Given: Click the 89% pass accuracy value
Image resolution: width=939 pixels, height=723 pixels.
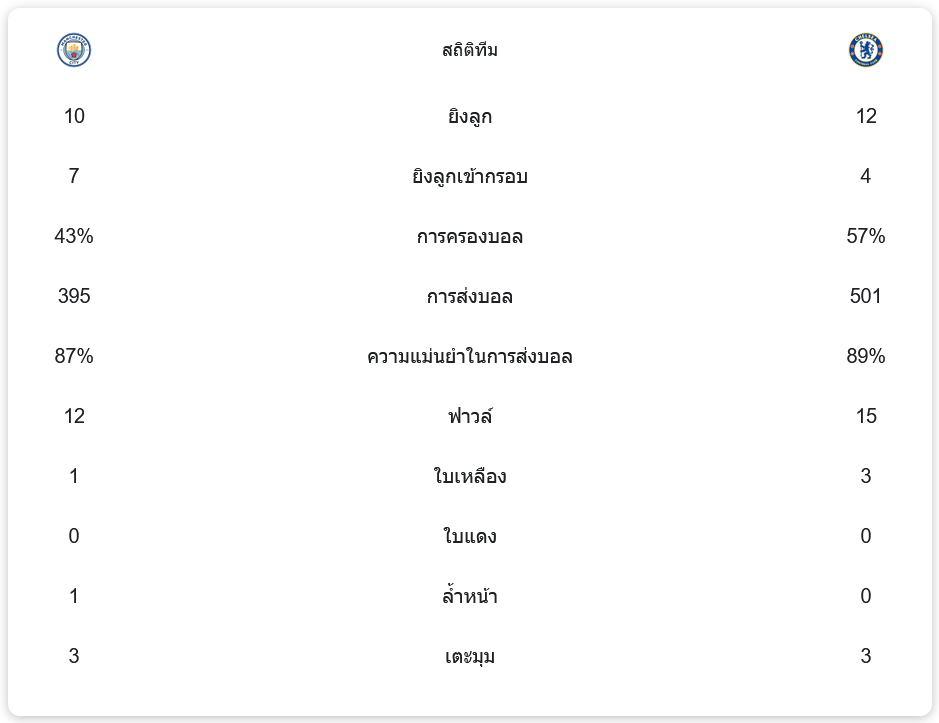Looking at the screenshot, I should (865, 356).
